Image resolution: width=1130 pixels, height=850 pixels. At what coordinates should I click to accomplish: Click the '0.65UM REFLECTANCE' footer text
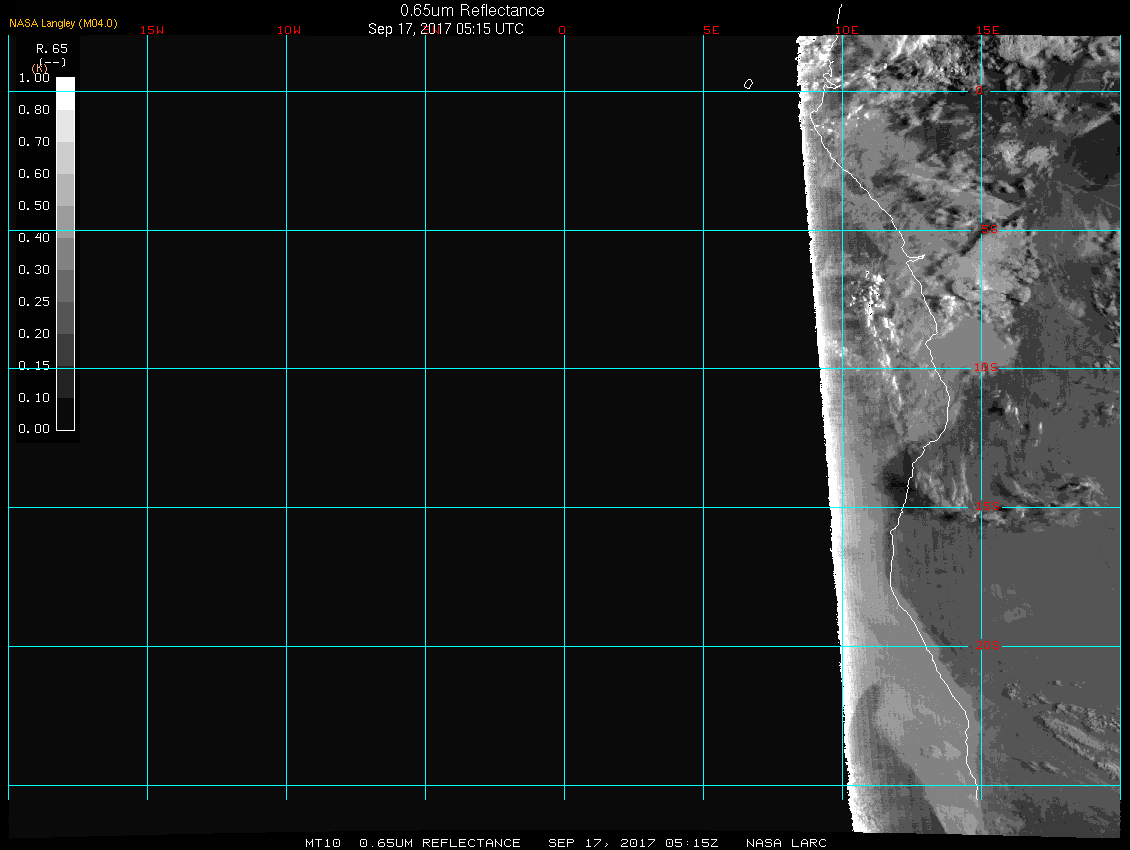point(440,843)
